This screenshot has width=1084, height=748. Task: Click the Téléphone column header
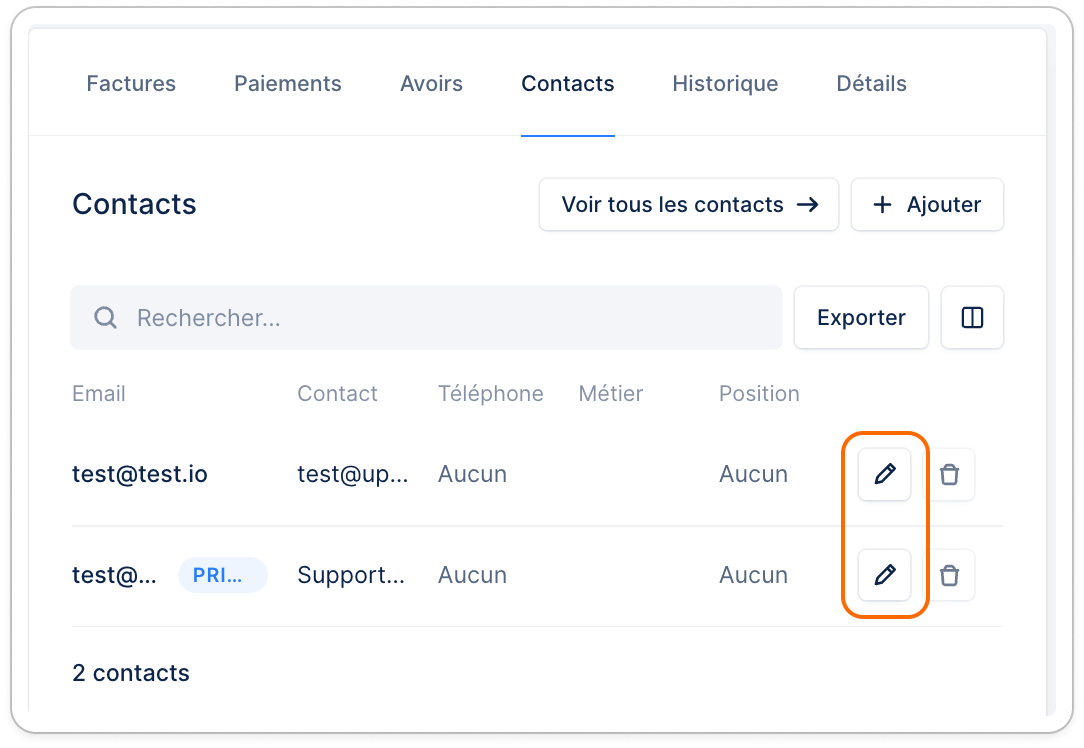(490, 394)
